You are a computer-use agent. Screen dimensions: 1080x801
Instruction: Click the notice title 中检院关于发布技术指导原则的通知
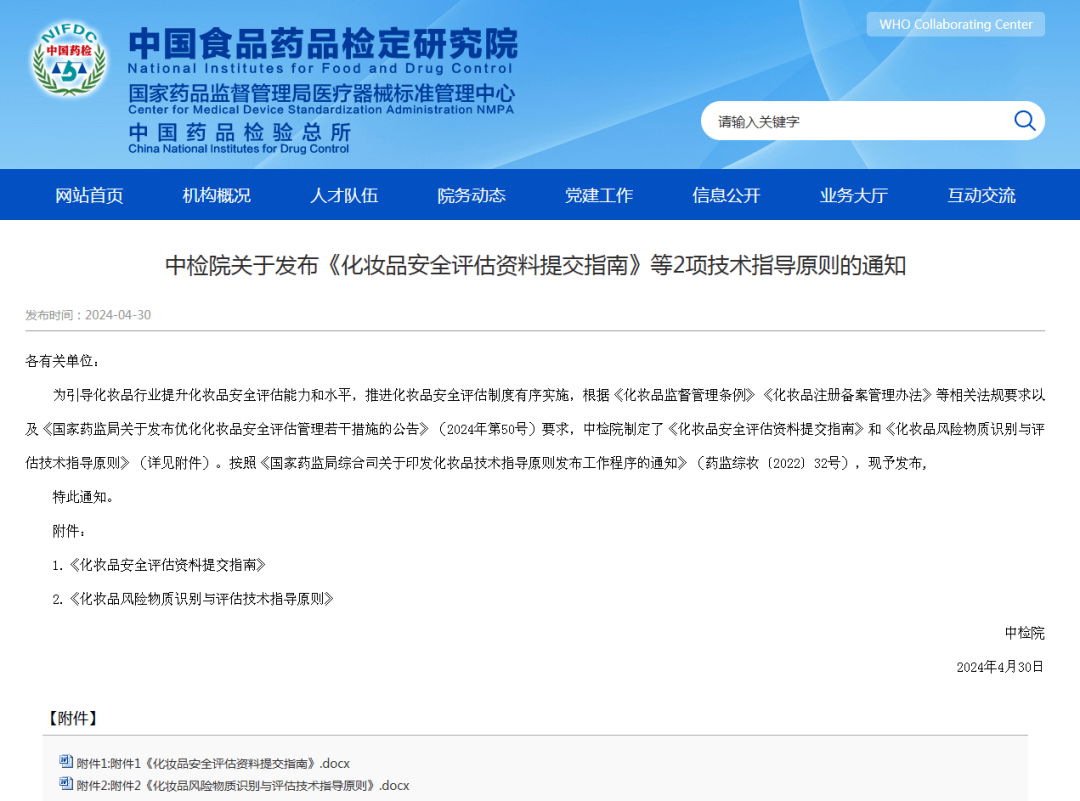[540, 264]
